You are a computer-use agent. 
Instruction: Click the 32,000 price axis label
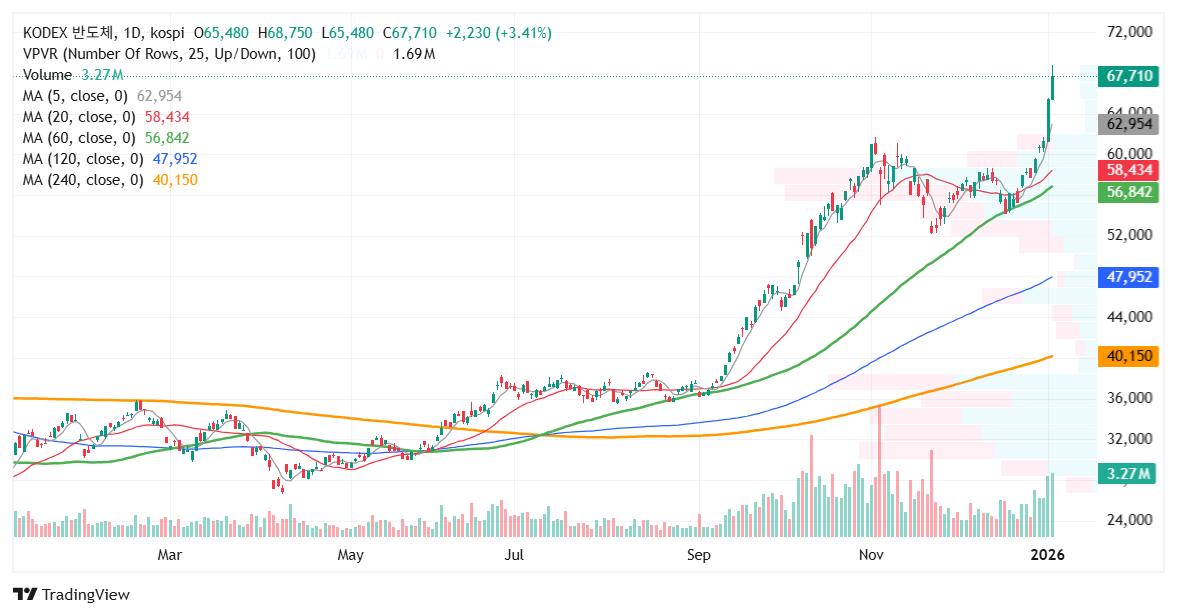[1130, 438]
